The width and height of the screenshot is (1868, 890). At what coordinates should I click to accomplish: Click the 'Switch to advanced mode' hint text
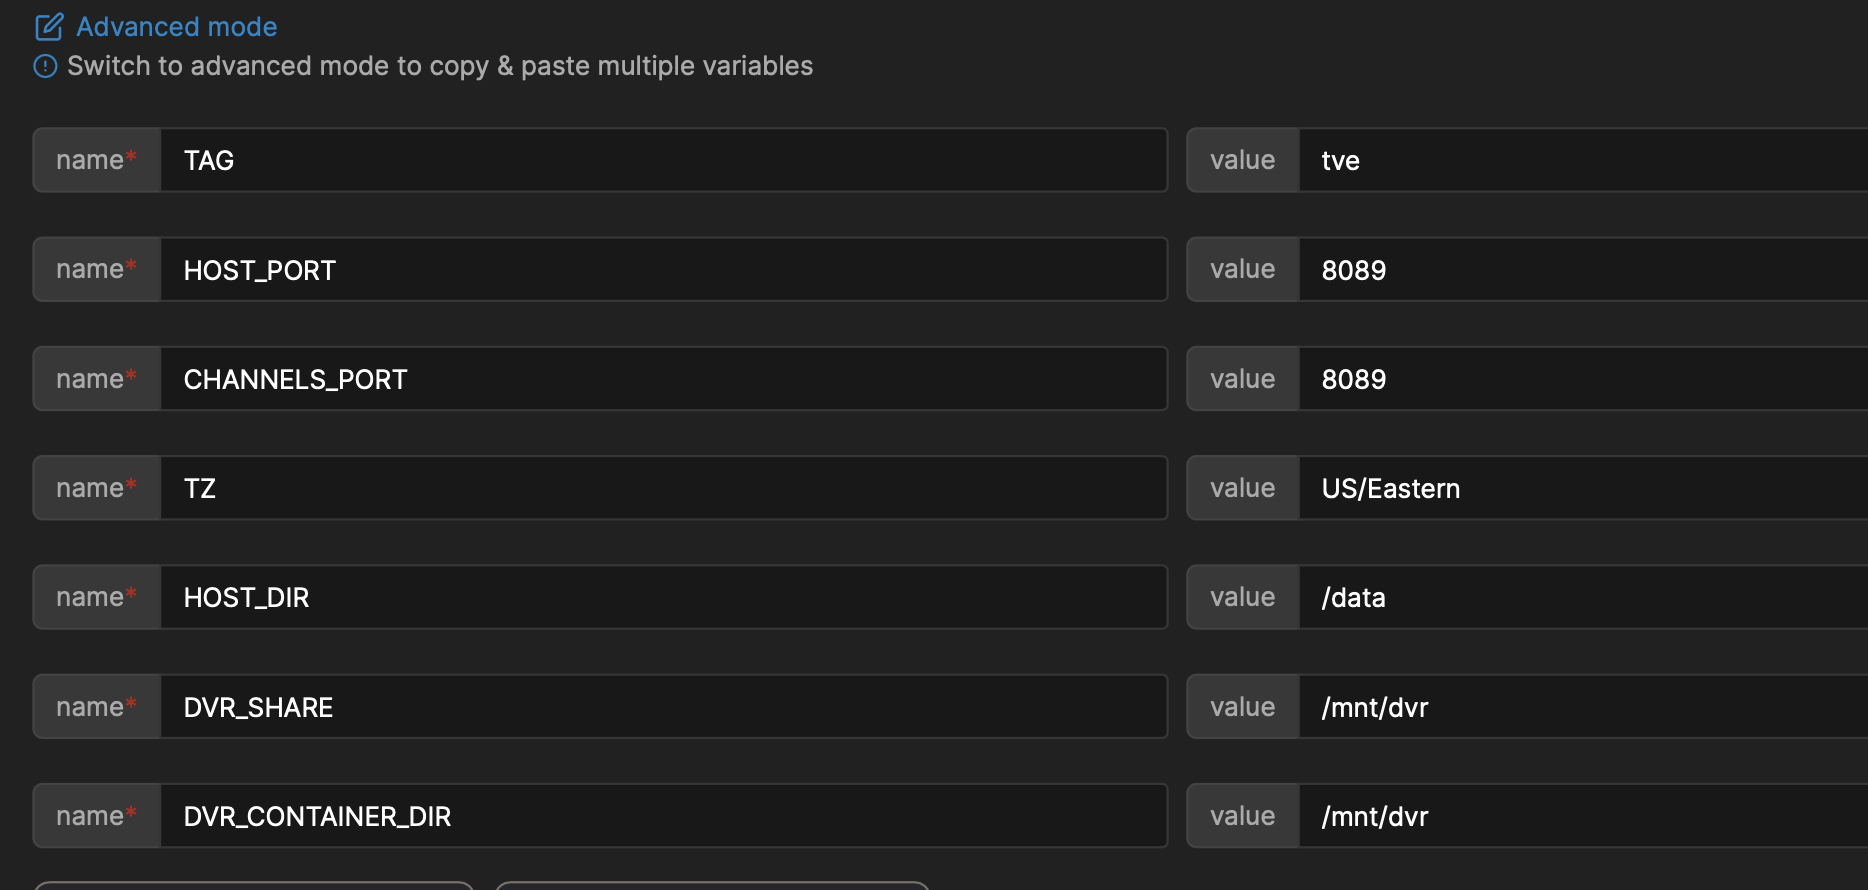pos(440,66)
